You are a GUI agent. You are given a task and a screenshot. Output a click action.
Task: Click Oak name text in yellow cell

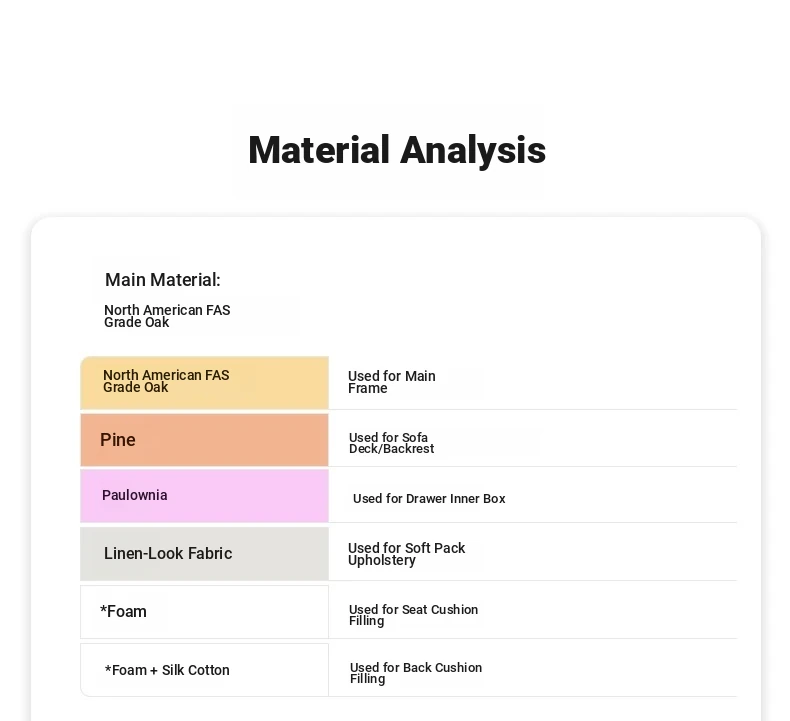click(166, 381)
